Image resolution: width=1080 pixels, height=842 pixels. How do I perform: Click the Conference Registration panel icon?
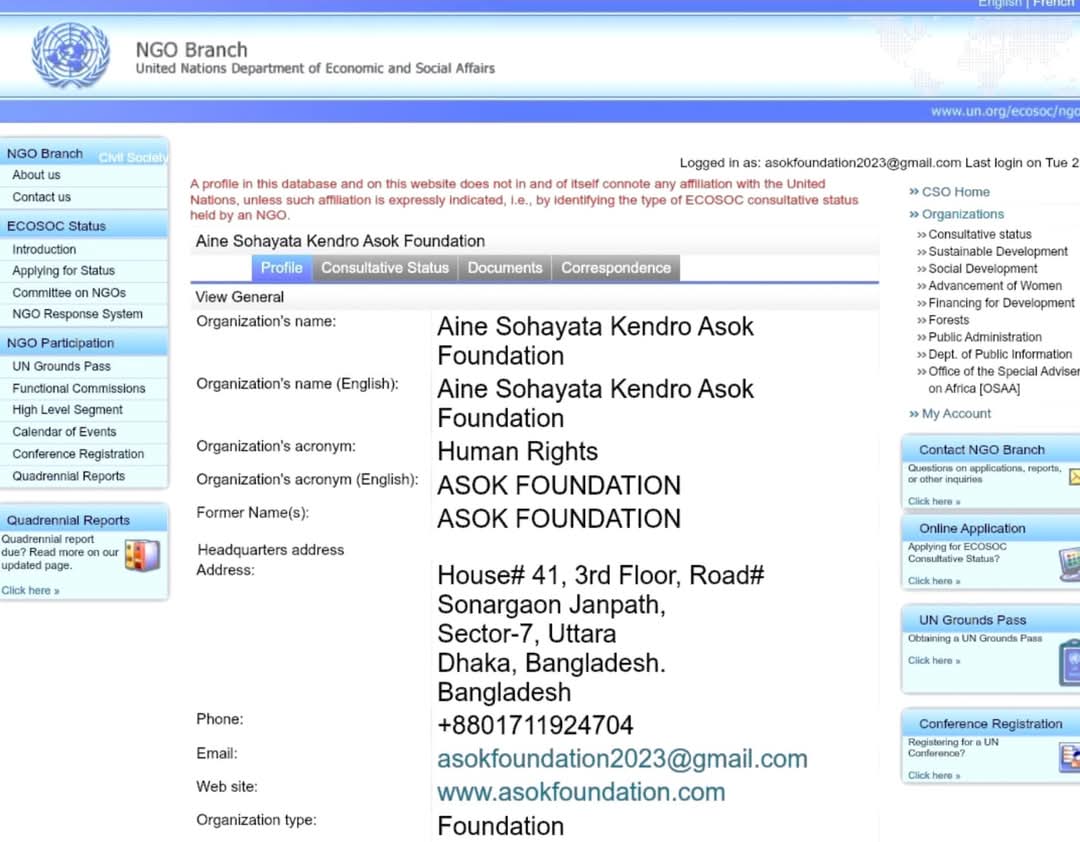(x=1068, y=757)
